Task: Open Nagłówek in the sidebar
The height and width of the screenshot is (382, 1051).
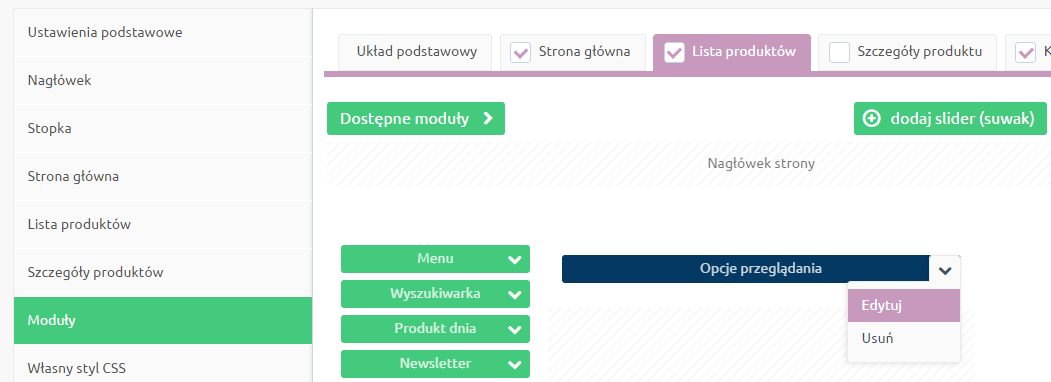Action: pyautogui.click(x=163, y=80)
